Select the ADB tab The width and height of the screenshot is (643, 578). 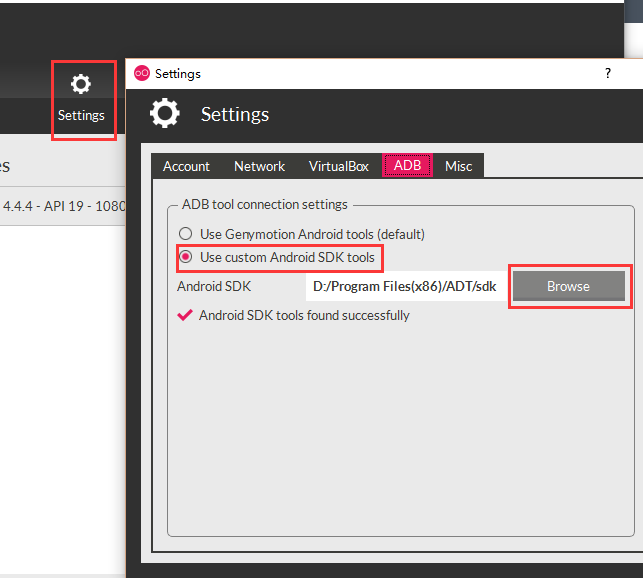click(x=407, y=165)
